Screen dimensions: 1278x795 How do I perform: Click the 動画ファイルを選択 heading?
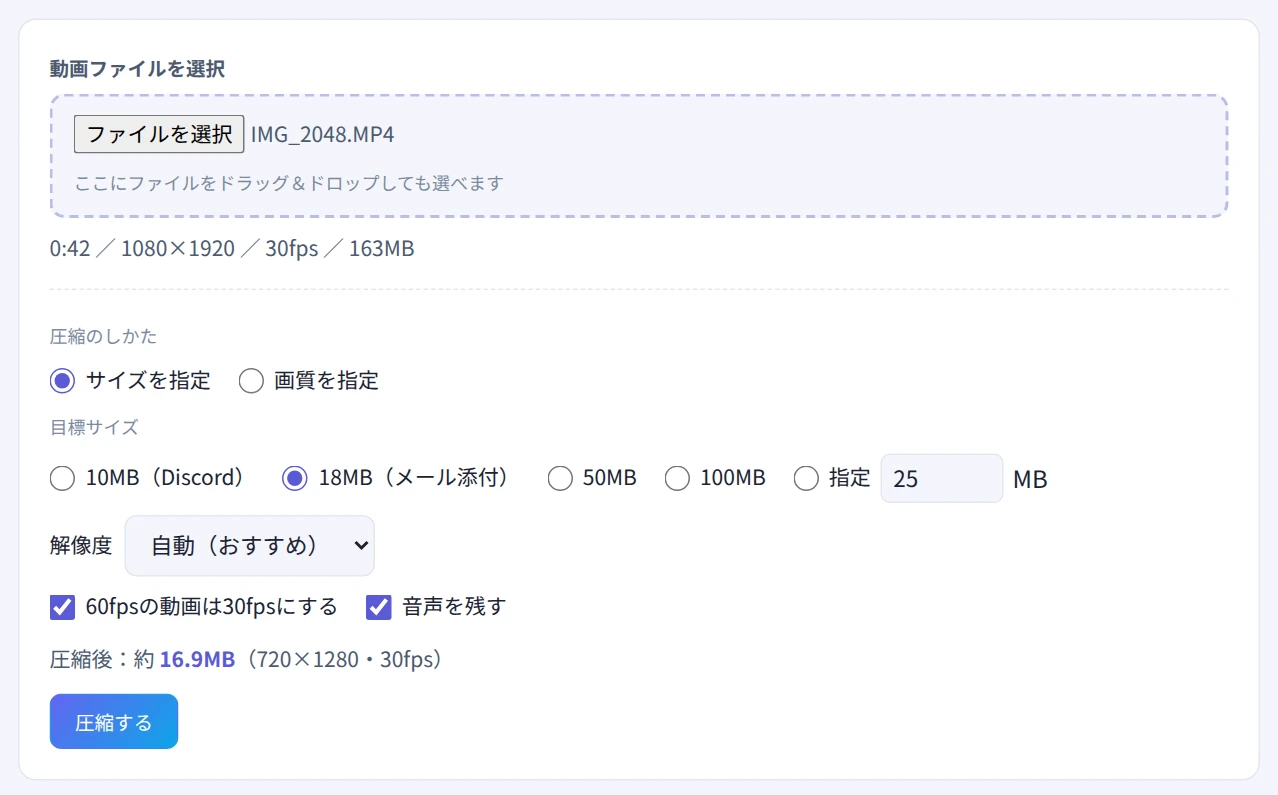(x=137, y=69)
